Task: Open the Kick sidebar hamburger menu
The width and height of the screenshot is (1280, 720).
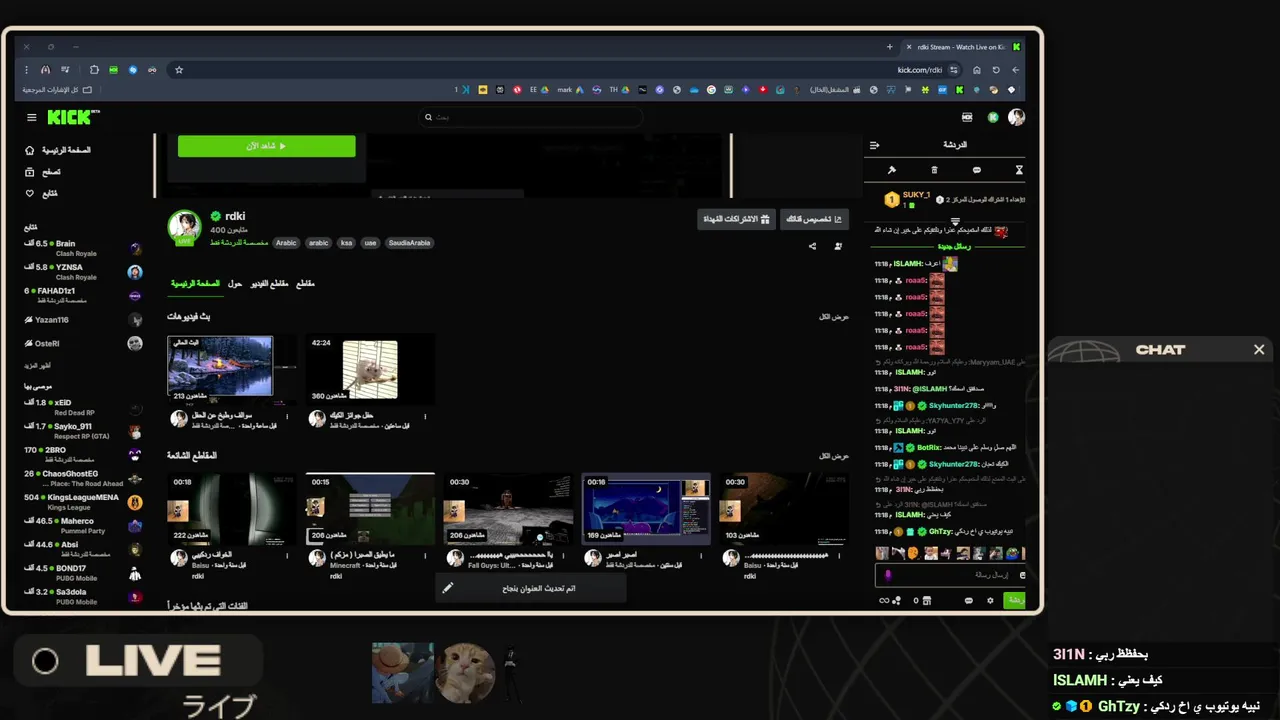Action: click(x=31, y=117)
